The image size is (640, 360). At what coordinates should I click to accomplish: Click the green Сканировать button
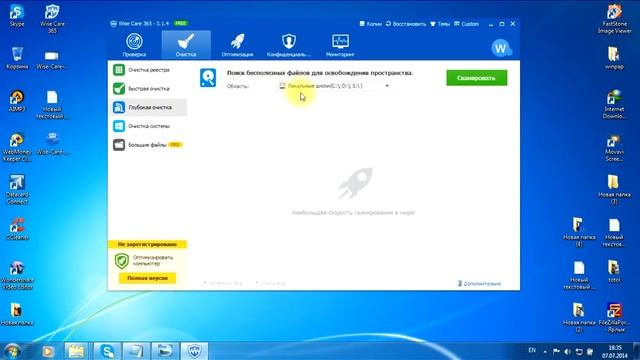tap(477, 78)
